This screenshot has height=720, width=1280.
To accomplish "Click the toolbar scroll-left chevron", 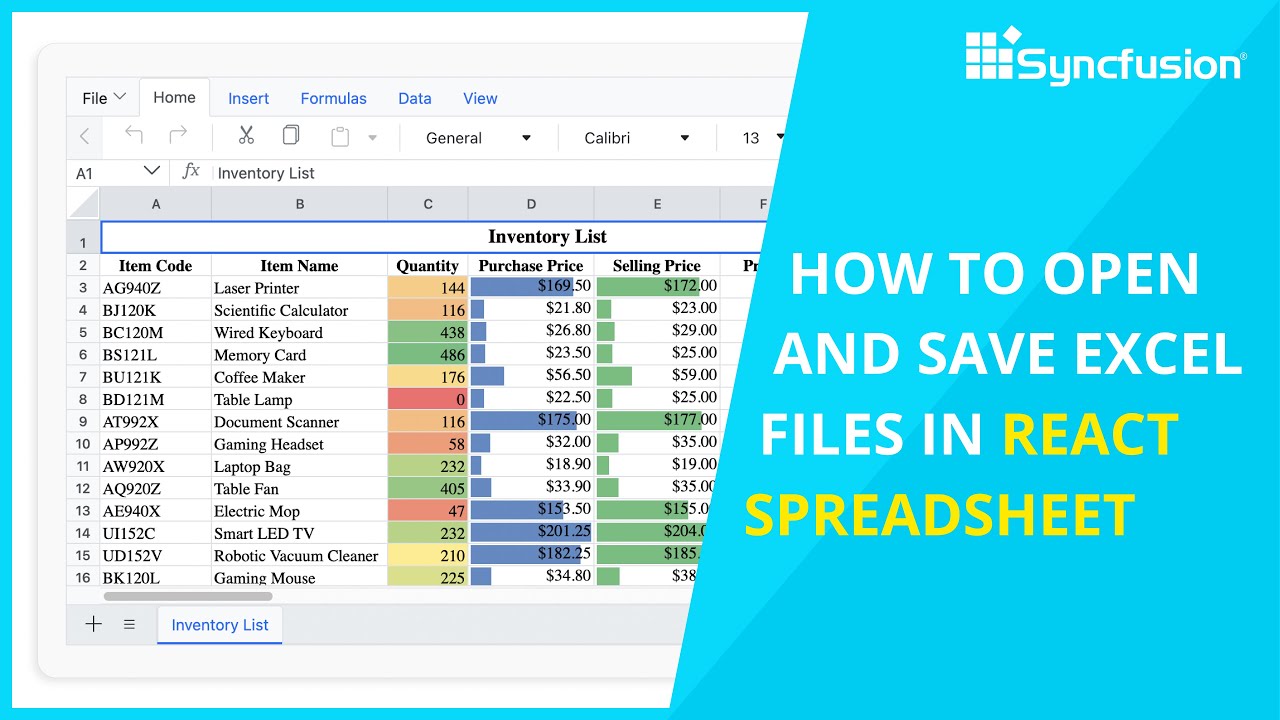I will (x=84, y=137).
